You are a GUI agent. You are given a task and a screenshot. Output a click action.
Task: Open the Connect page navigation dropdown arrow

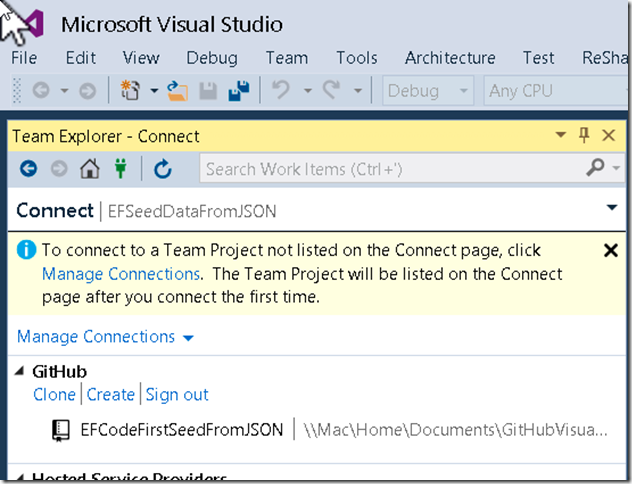pos(612,208)
